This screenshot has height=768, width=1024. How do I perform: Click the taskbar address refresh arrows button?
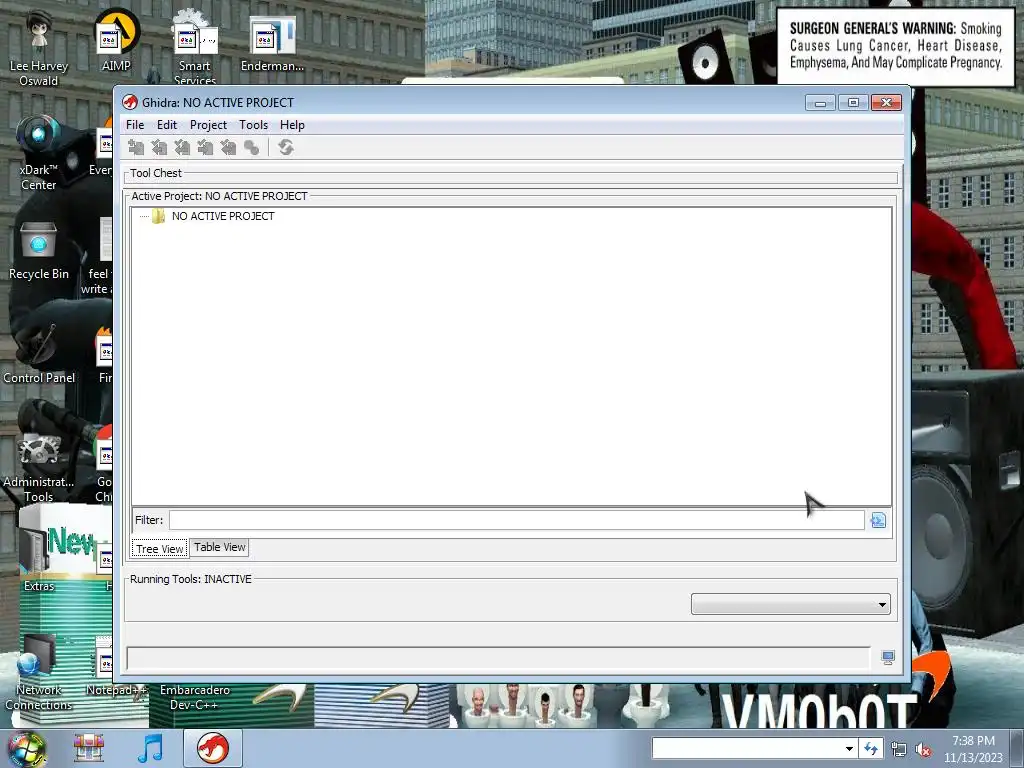[x=871, y=748]
